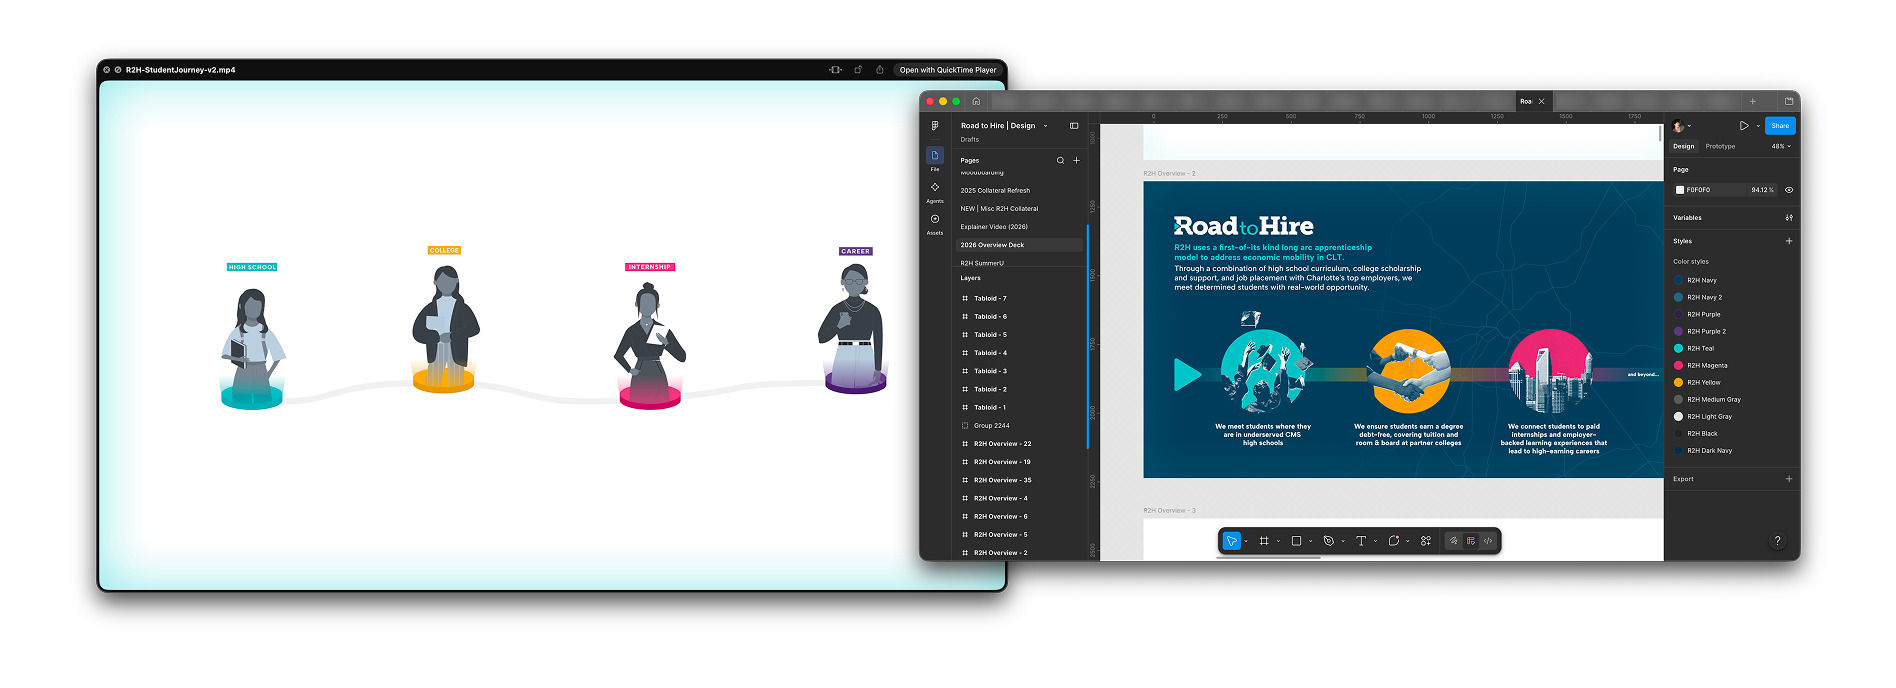Click Open with QuickTime Player button
The image size is (1896, 688).
[x=947, y=70]
